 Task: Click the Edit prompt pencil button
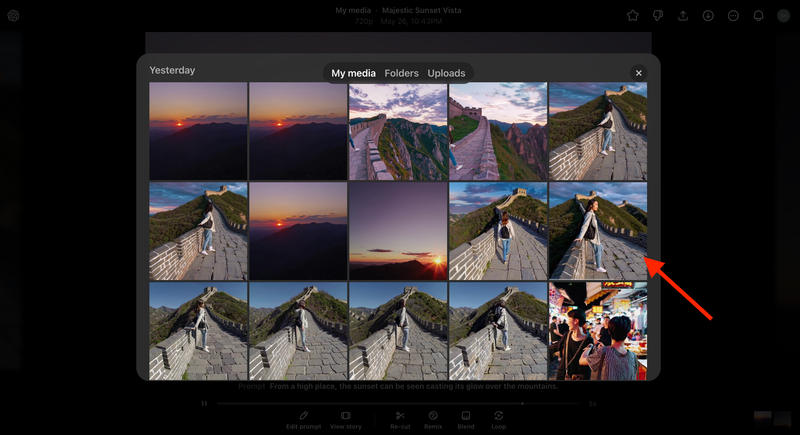pos(304,420)
